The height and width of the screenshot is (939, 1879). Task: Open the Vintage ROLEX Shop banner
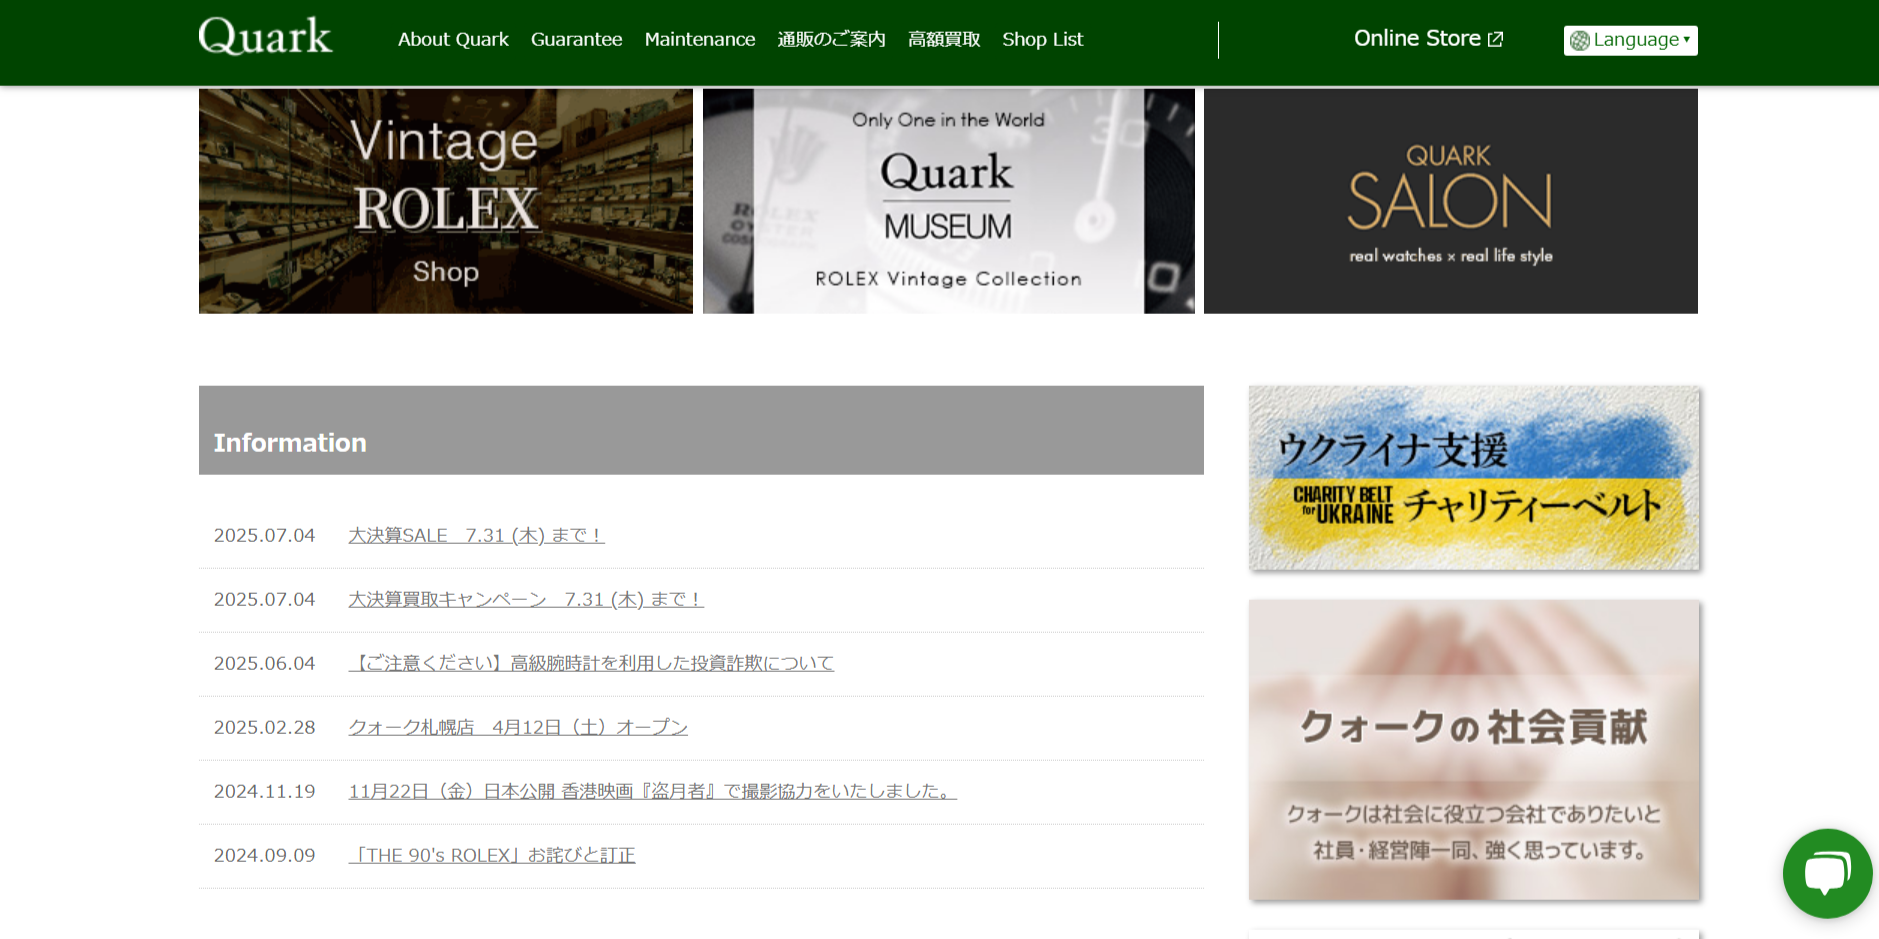click(446, 201)
